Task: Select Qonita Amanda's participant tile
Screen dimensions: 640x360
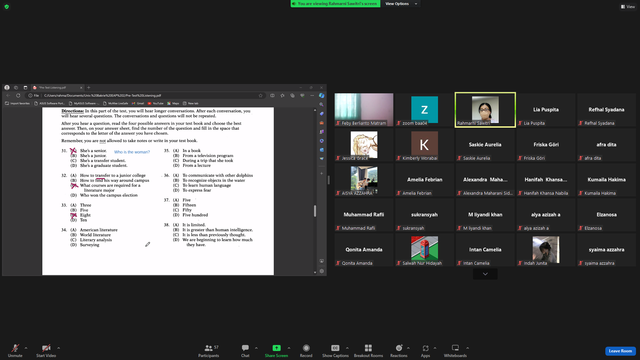Action: tap(364, 250)
